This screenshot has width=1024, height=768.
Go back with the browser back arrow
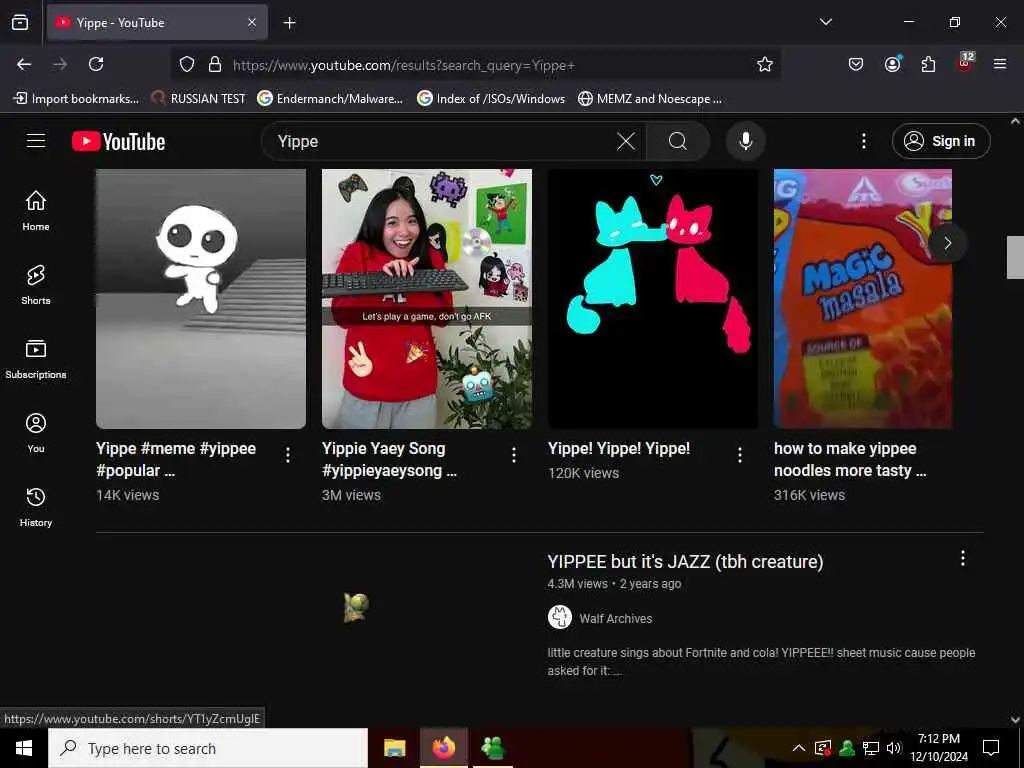click(24, 64)
